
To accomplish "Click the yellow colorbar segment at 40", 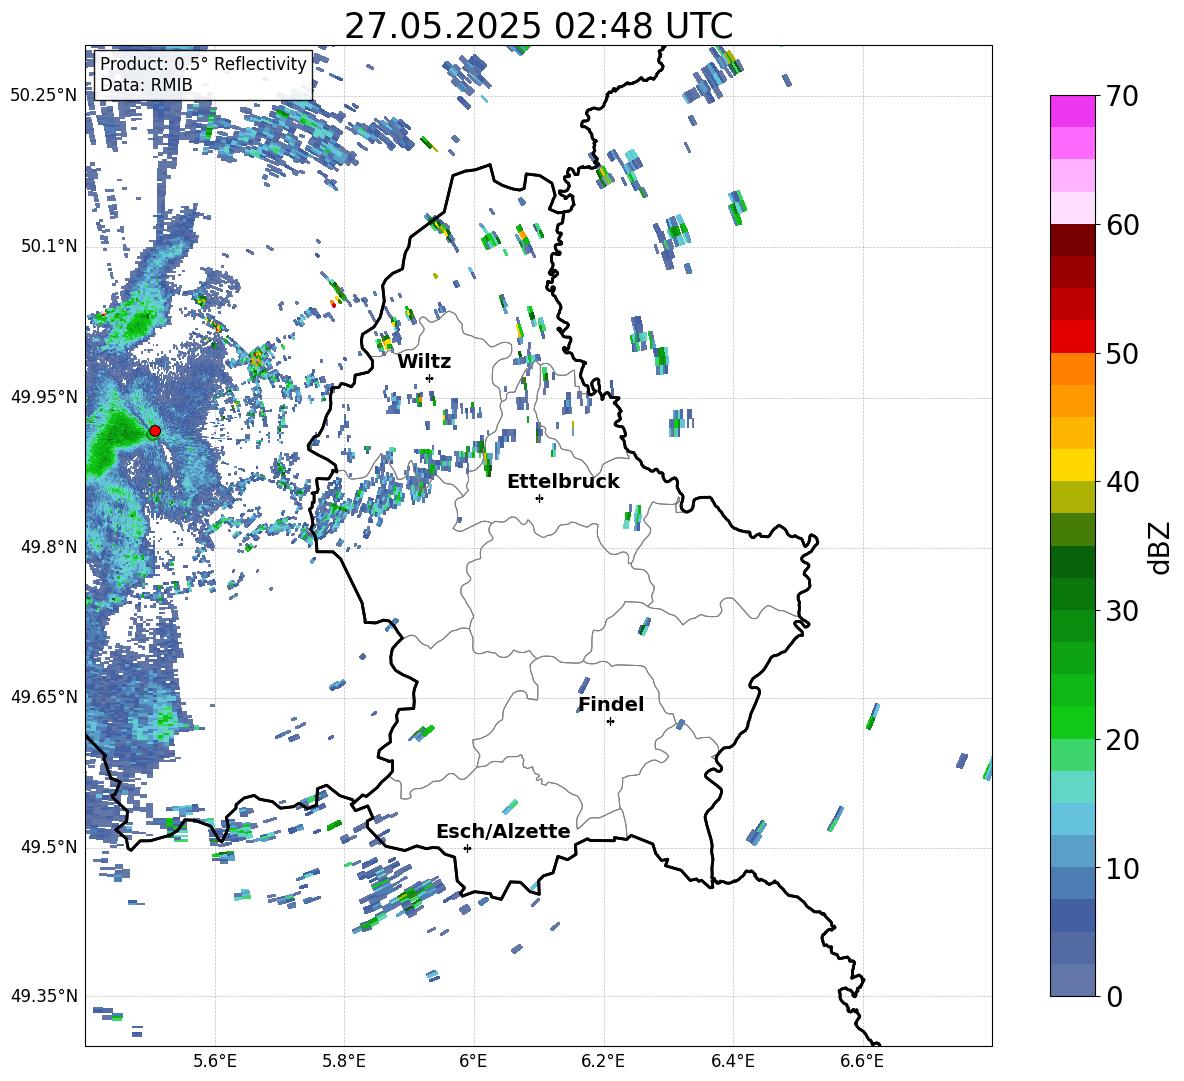I will click(x=1072, y=465).
